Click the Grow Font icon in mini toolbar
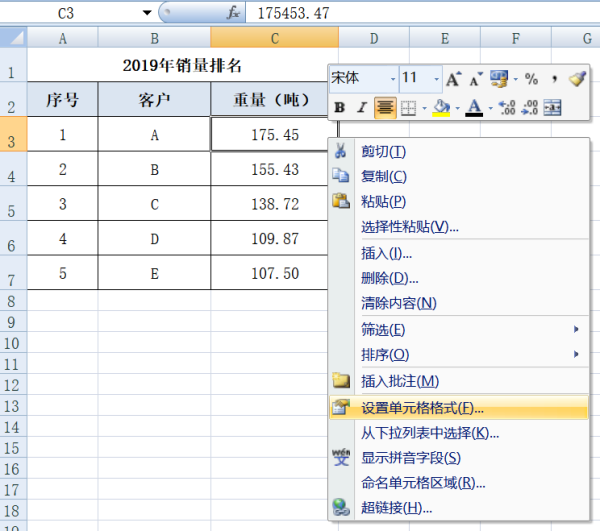Viewport: 600px width, 531px height. pos(454,79)
